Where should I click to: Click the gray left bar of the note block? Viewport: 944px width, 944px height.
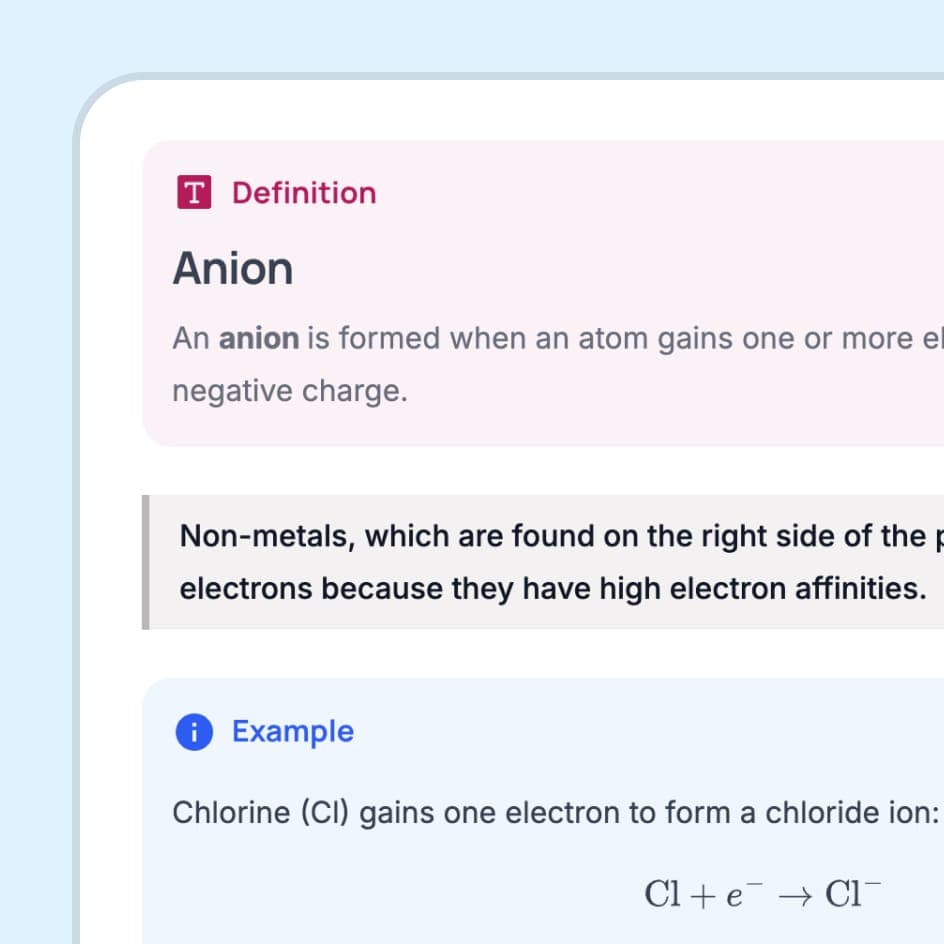coord(146,562)
